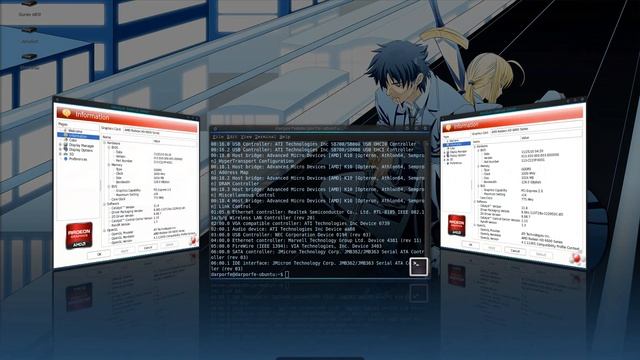Click Cancel button in the right window
Image resolution: width=640 pixels, height=360 pixels.
pos(515,251)
